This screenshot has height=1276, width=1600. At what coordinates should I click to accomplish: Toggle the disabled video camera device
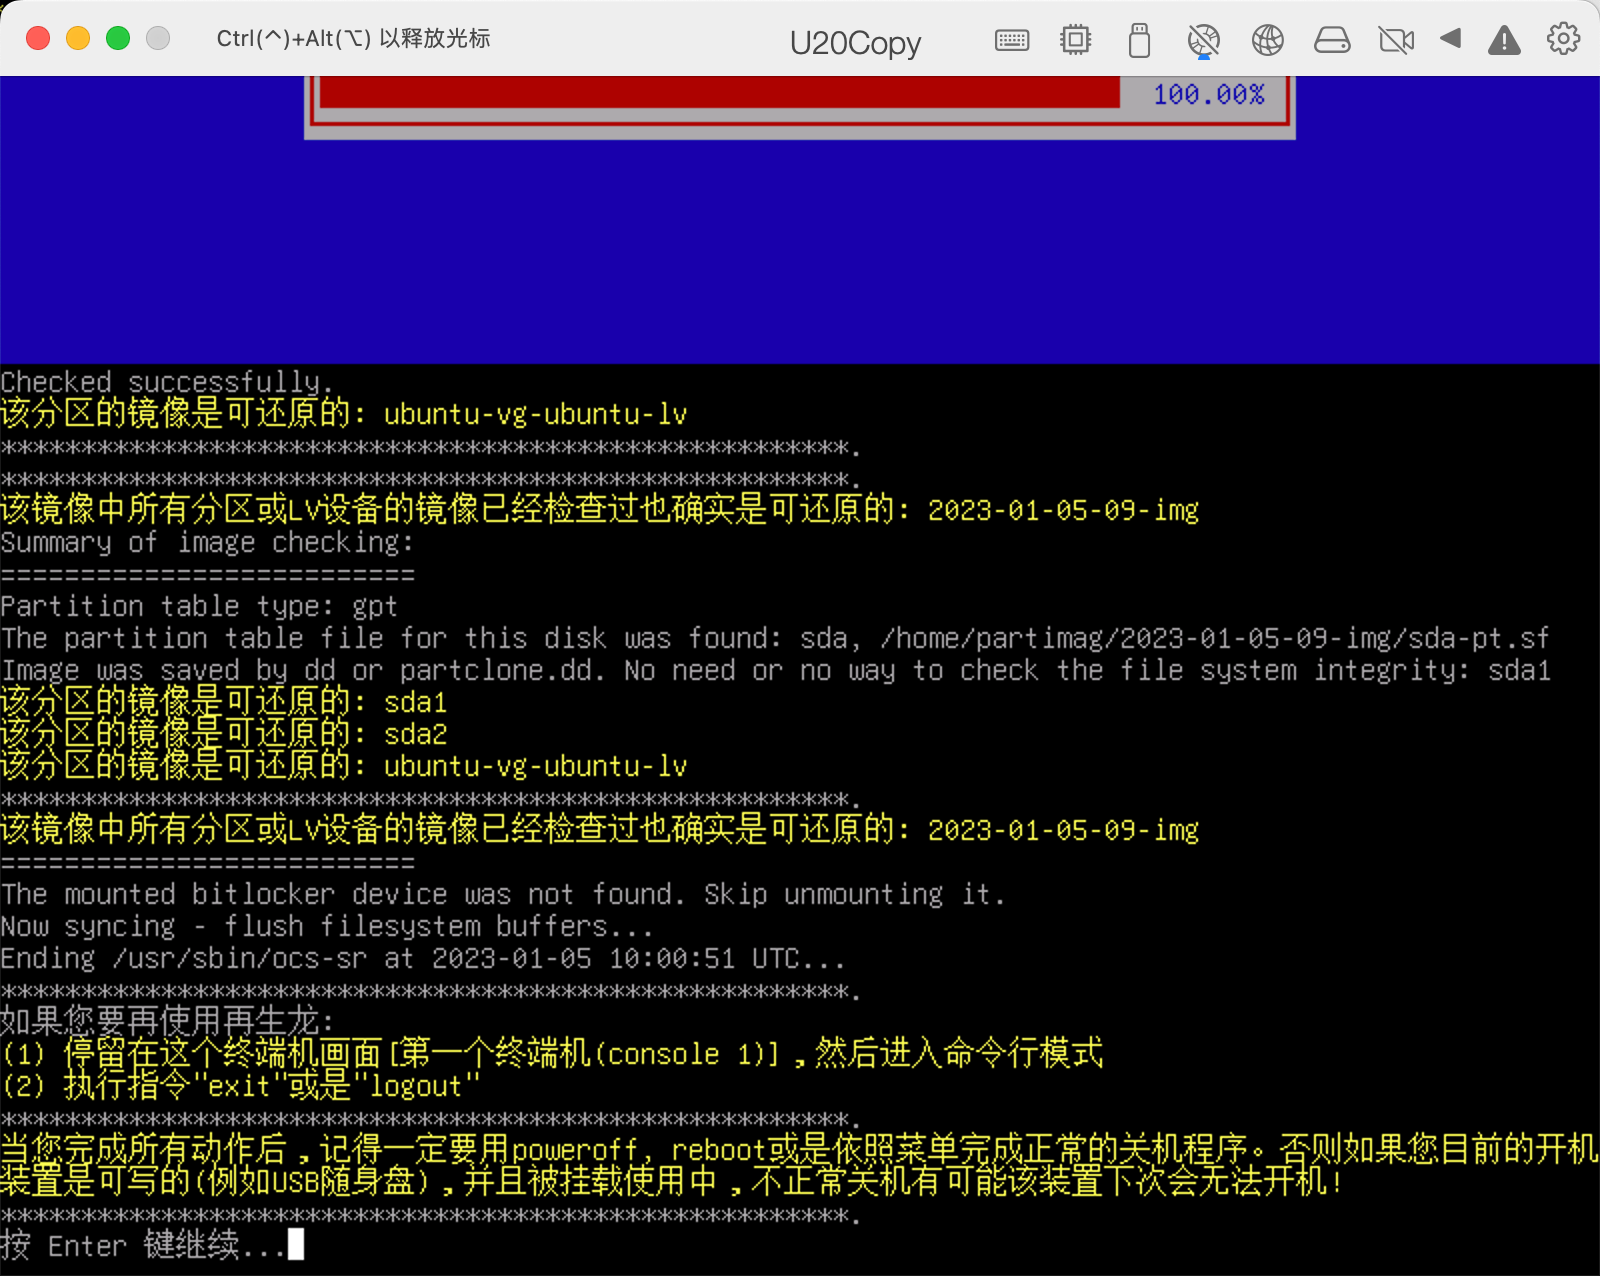tap(1396, 40)
